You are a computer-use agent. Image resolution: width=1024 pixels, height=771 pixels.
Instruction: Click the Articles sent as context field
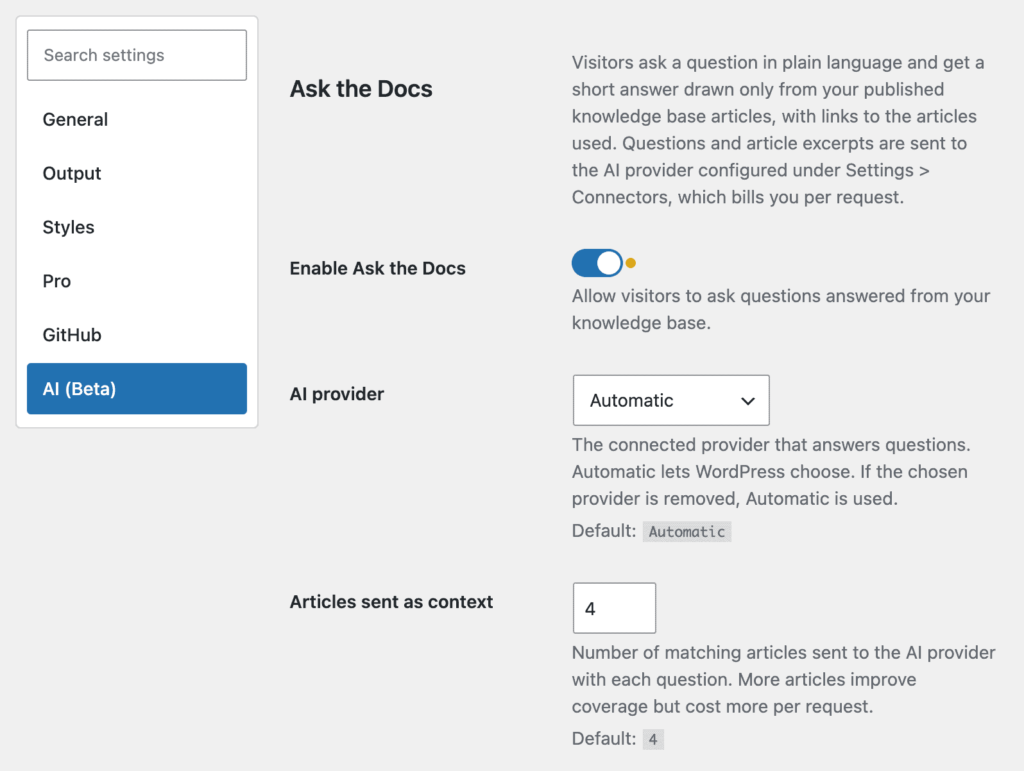[614, 608]
